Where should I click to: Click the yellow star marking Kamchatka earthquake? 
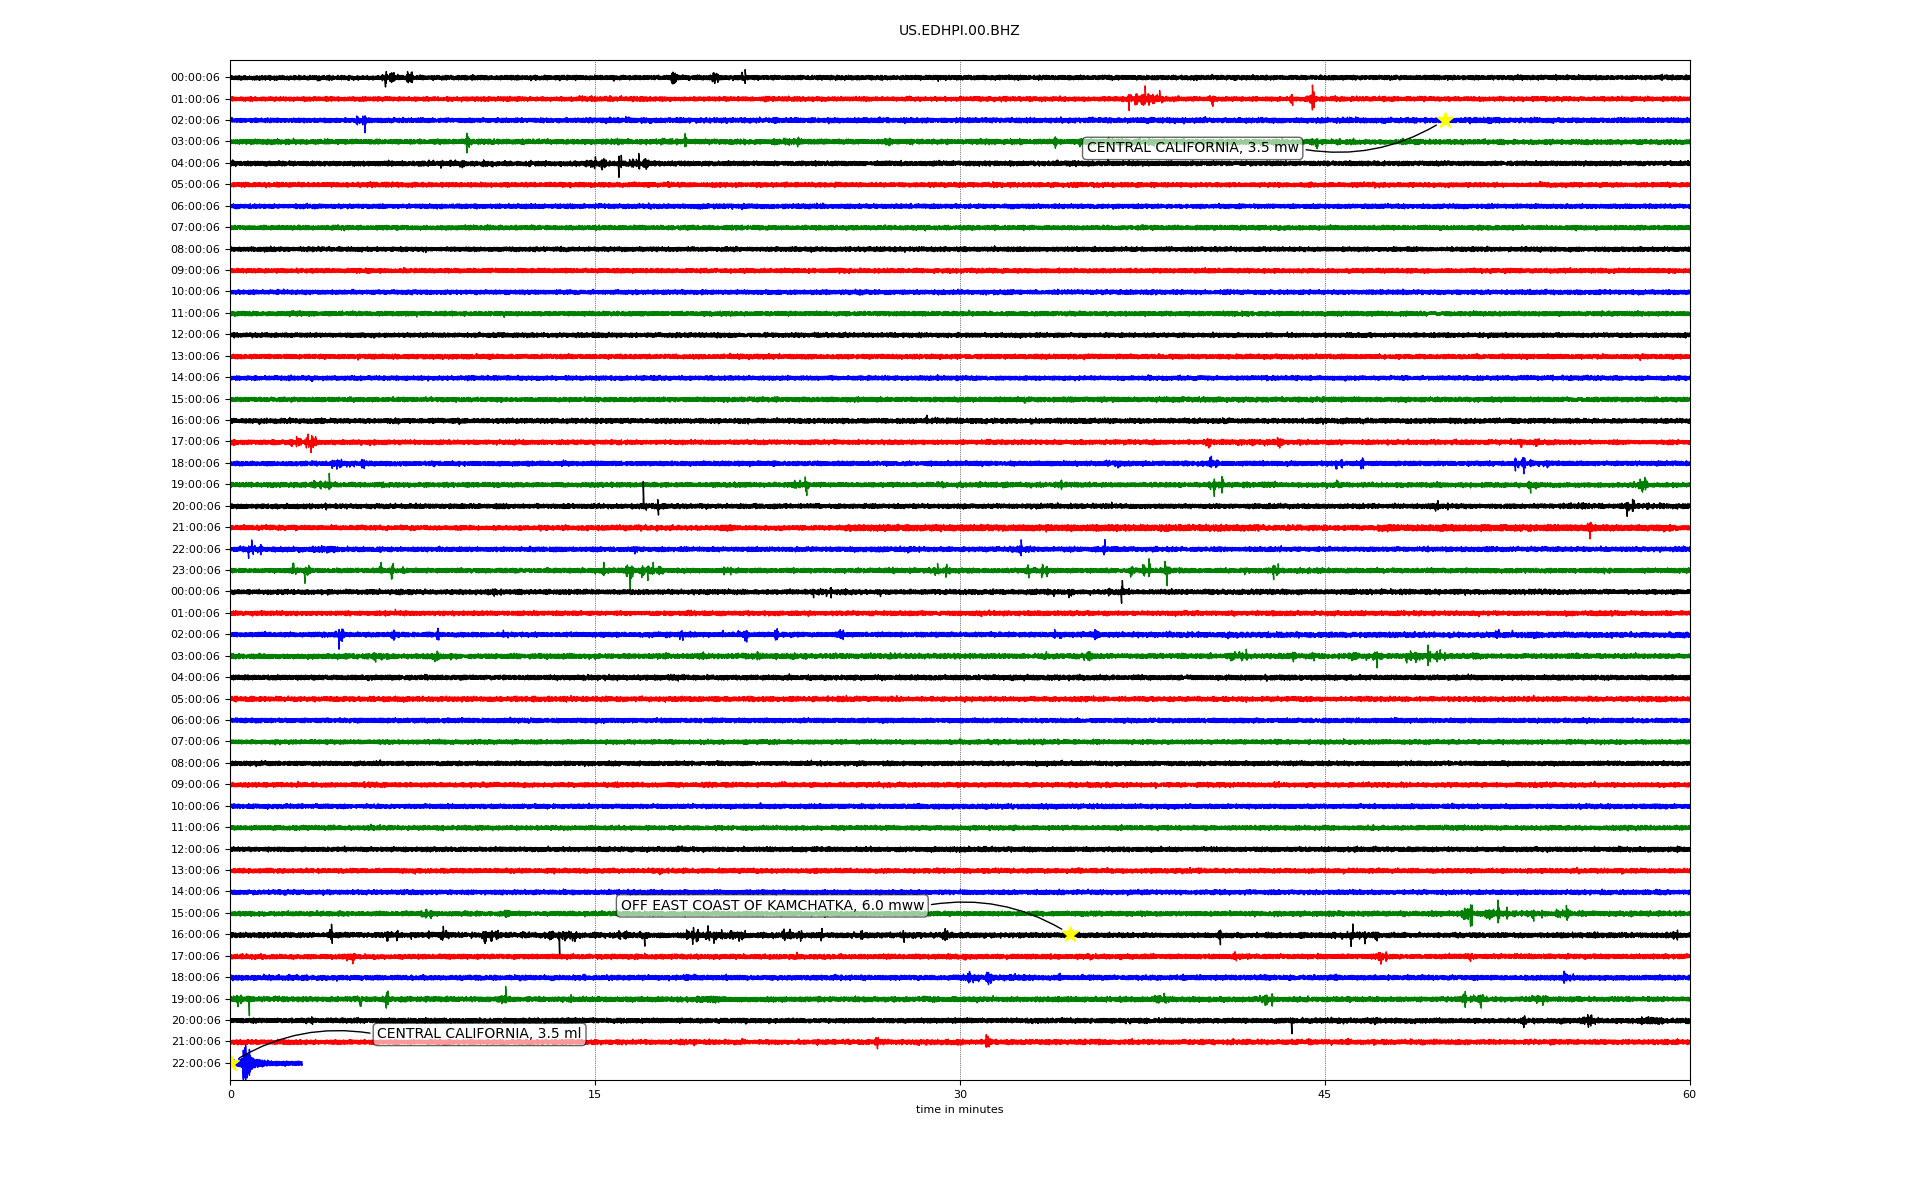point(1070,934)
